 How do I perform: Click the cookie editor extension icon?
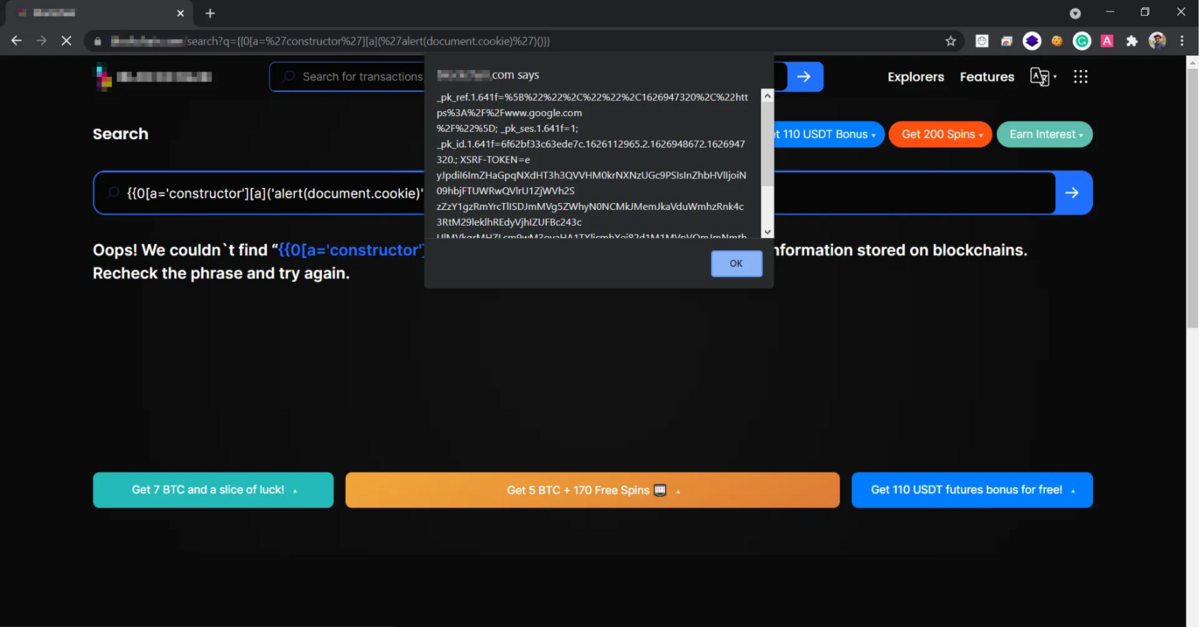1056,41
